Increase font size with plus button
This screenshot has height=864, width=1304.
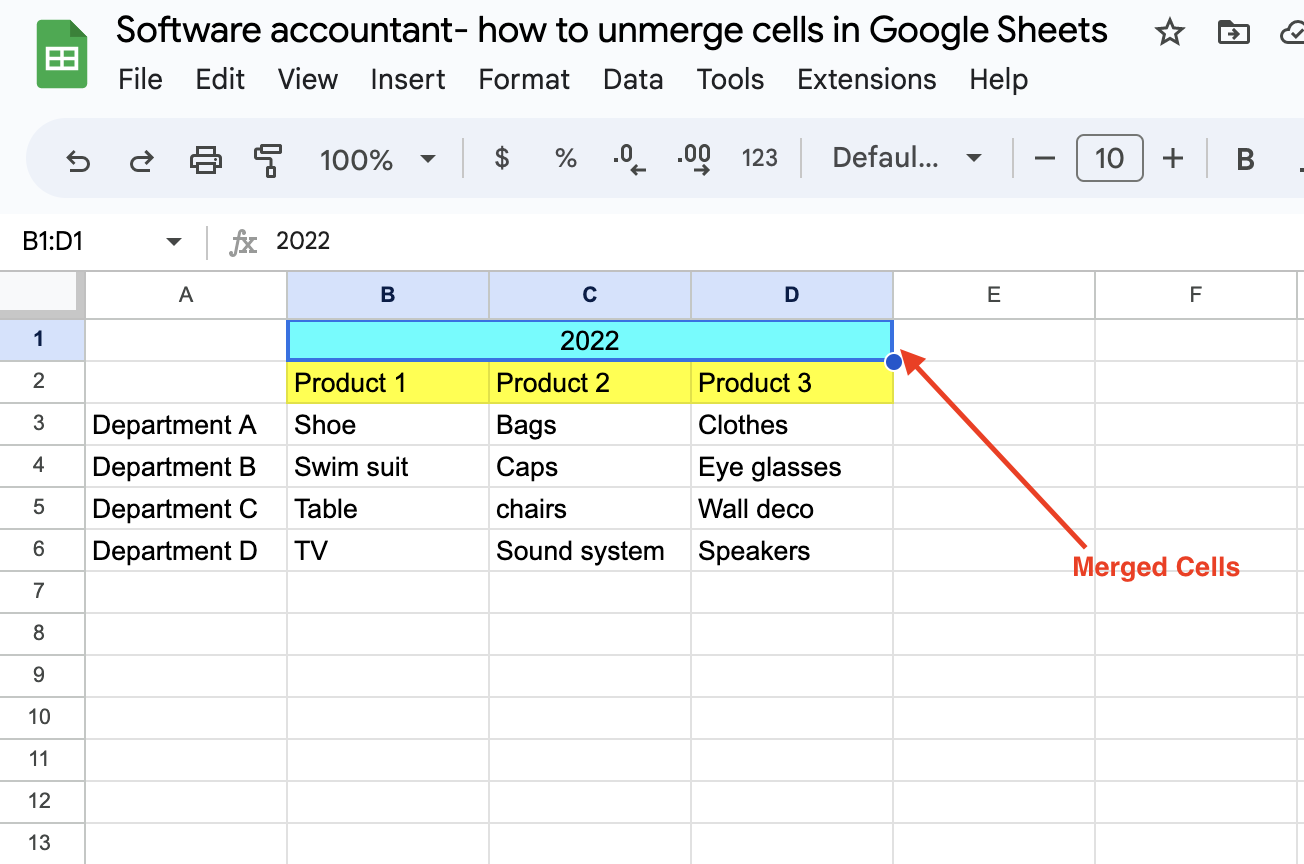pyautogui.click(x=1173, y=158)
